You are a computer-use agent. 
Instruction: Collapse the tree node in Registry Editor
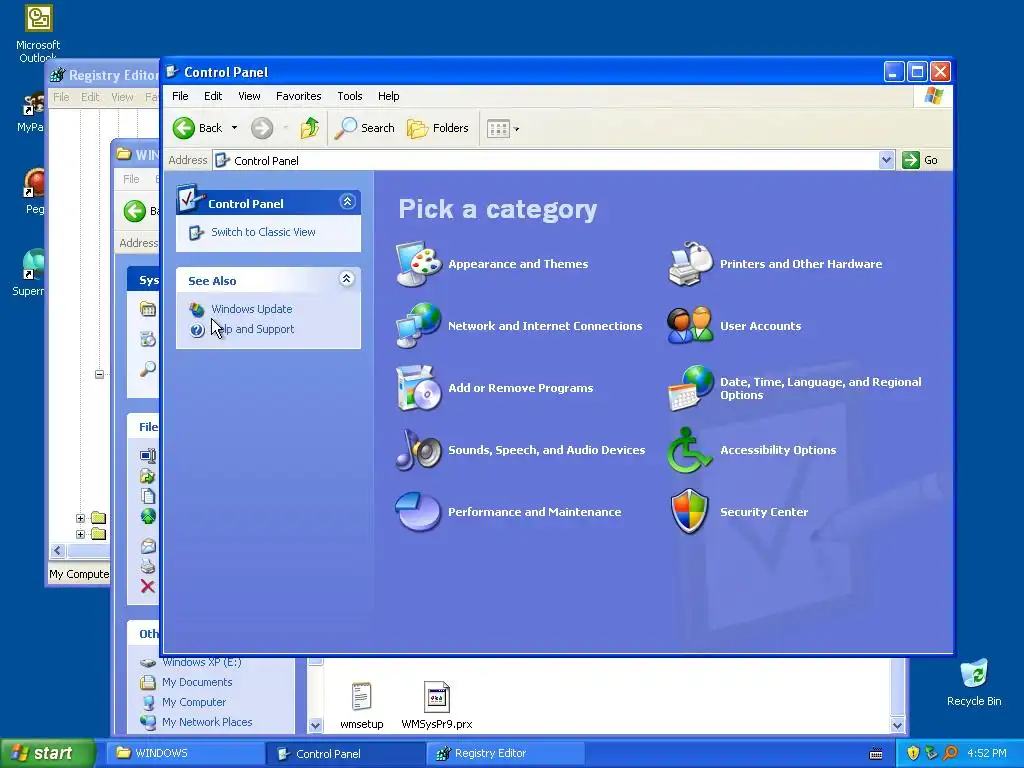pos(99,374)
